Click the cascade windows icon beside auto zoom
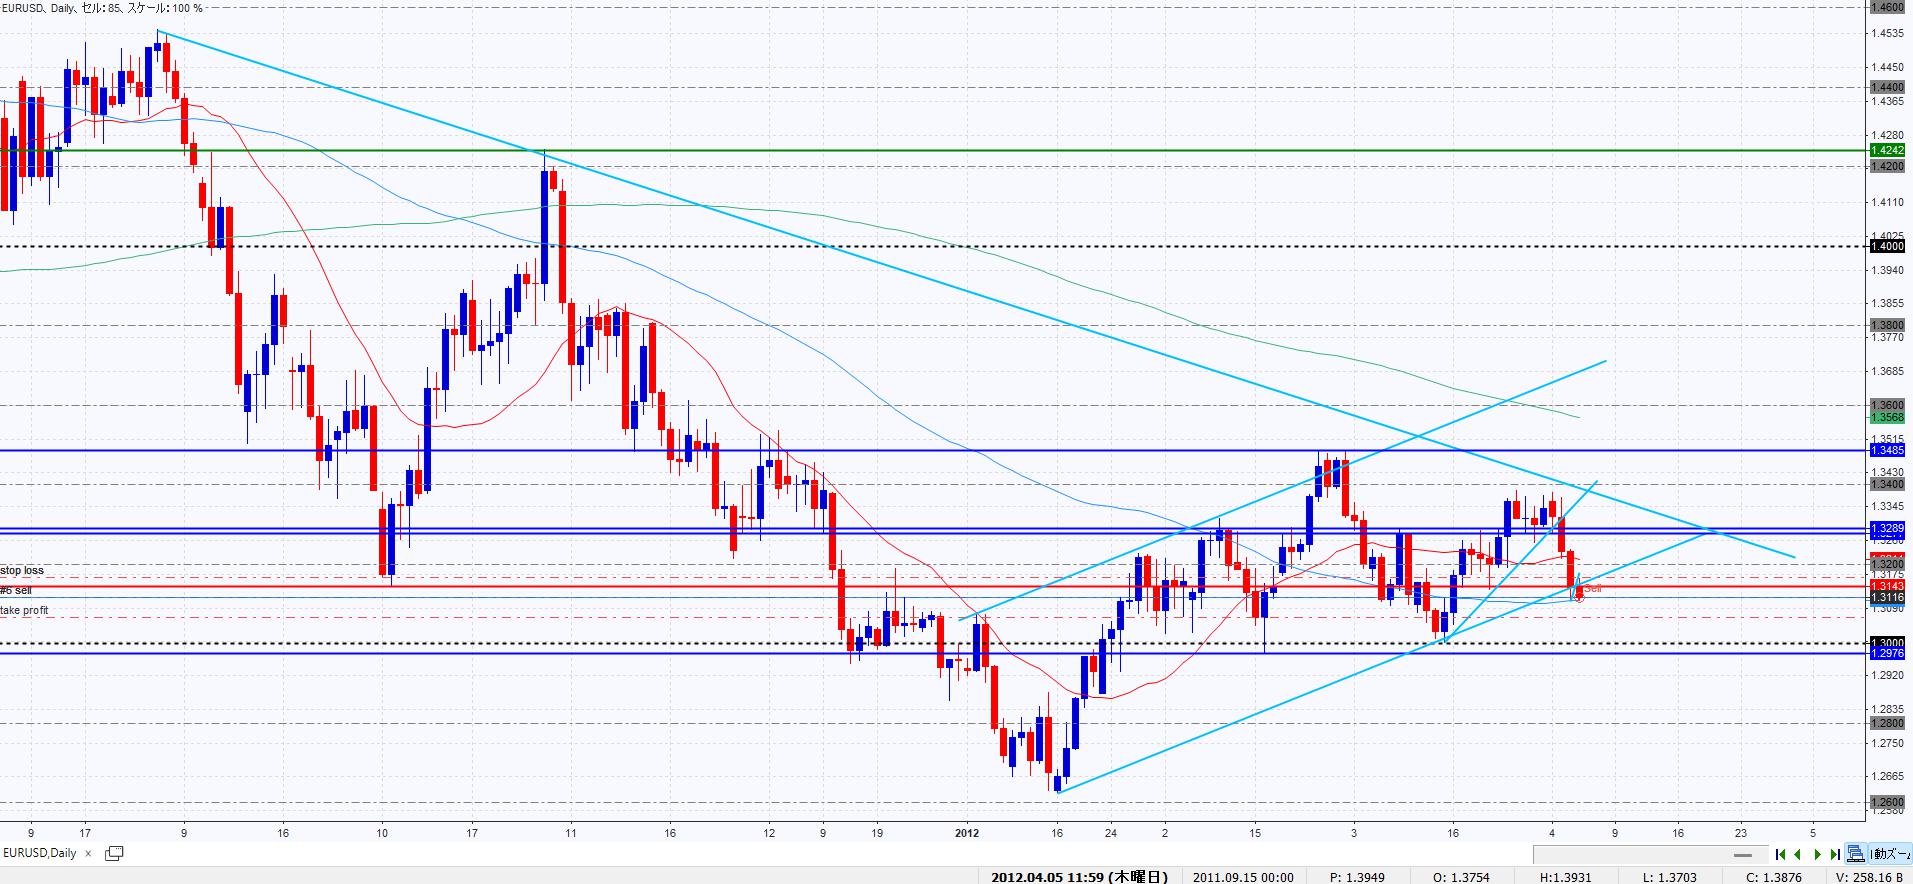Screen dimensions: 1913x884 1856,854
